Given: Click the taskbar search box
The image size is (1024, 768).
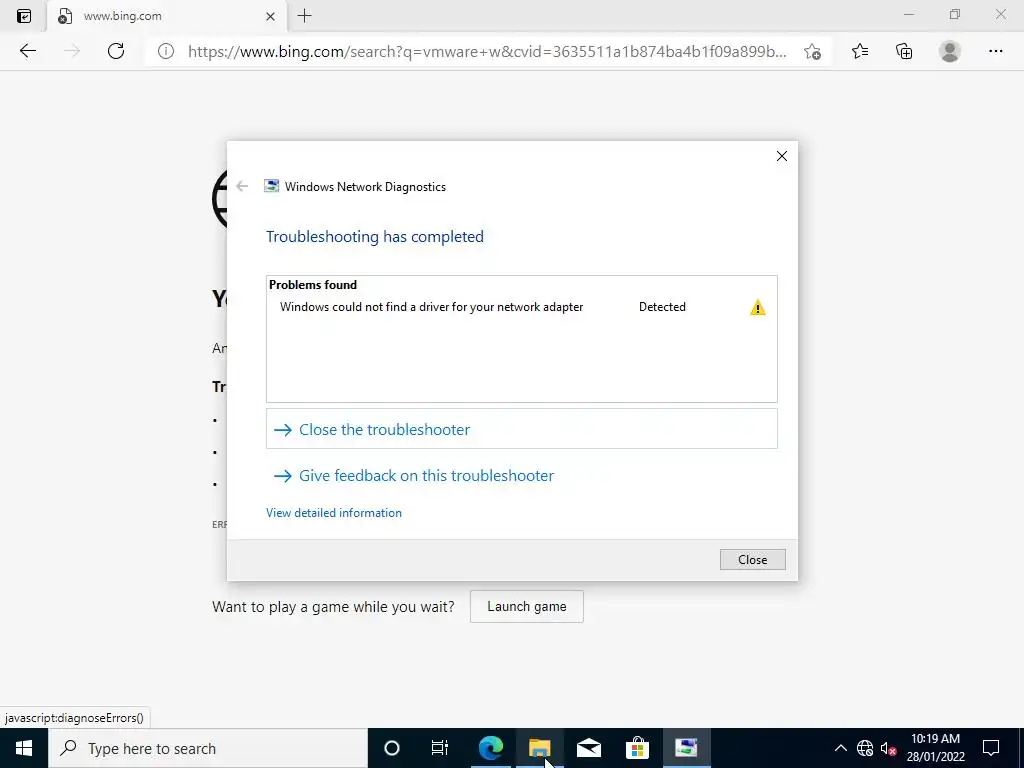Looking at the screenshot, I should [x=208, y=748].
